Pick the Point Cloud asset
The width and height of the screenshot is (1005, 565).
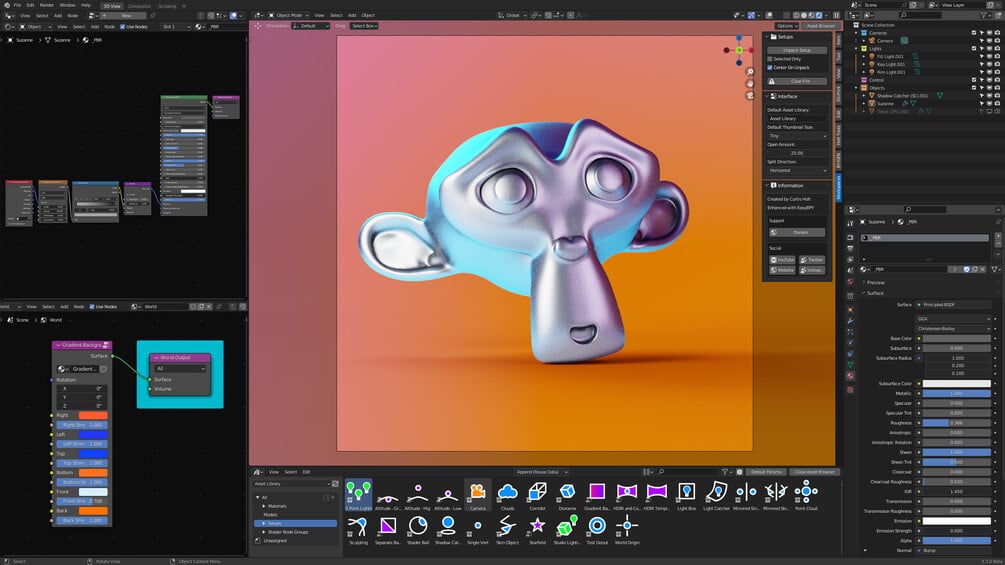806,494
